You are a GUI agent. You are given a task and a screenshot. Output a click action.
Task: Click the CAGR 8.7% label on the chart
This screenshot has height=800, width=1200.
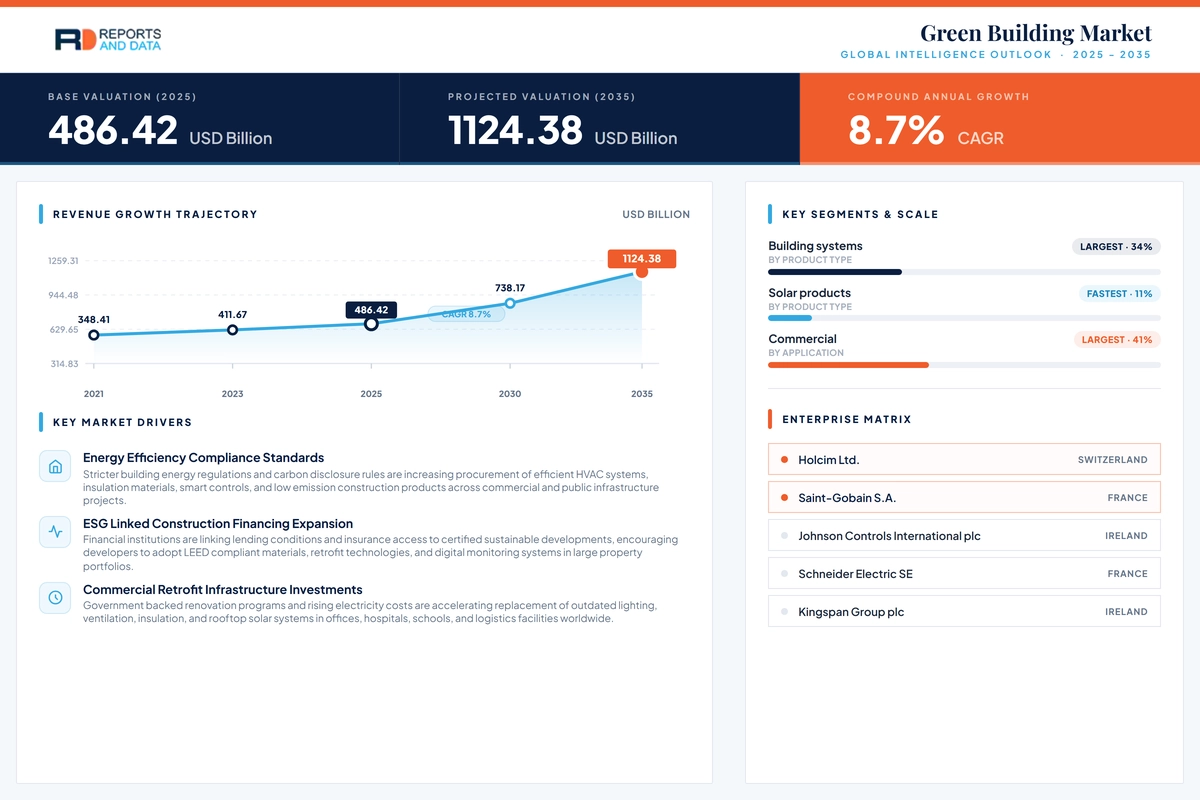(466, 314)
